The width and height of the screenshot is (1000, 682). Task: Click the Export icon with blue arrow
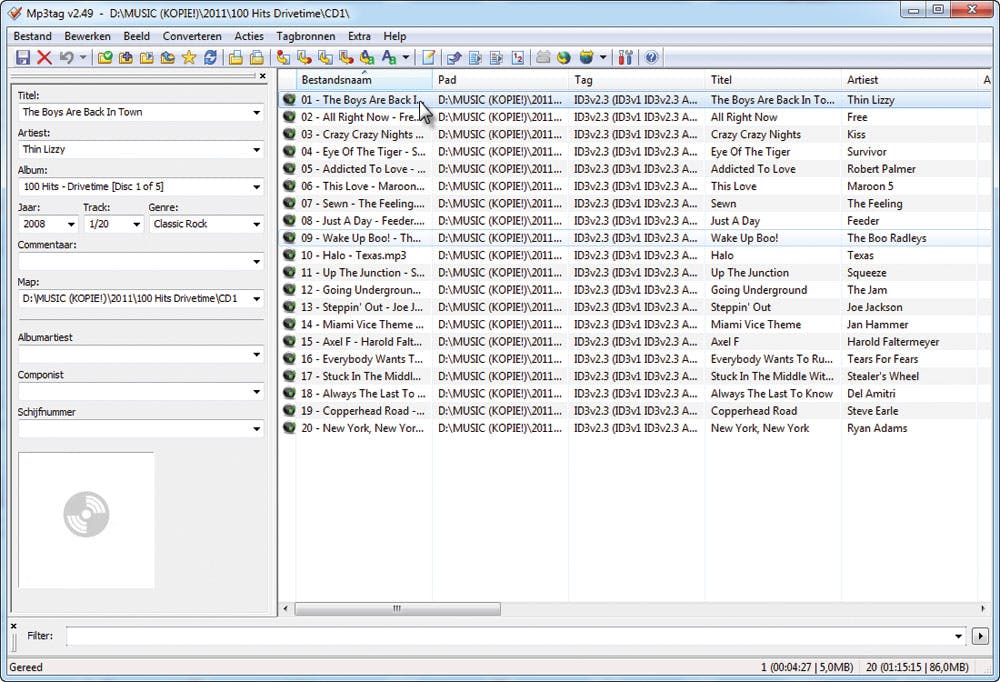point(454,57)
